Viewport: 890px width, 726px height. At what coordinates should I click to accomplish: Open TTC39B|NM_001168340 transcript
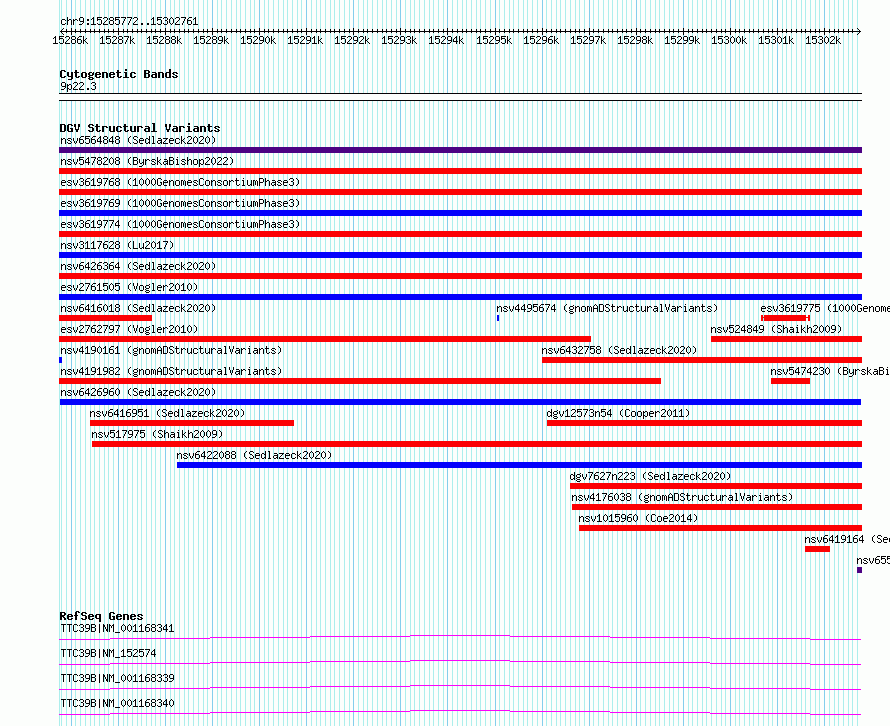[117, 703]
